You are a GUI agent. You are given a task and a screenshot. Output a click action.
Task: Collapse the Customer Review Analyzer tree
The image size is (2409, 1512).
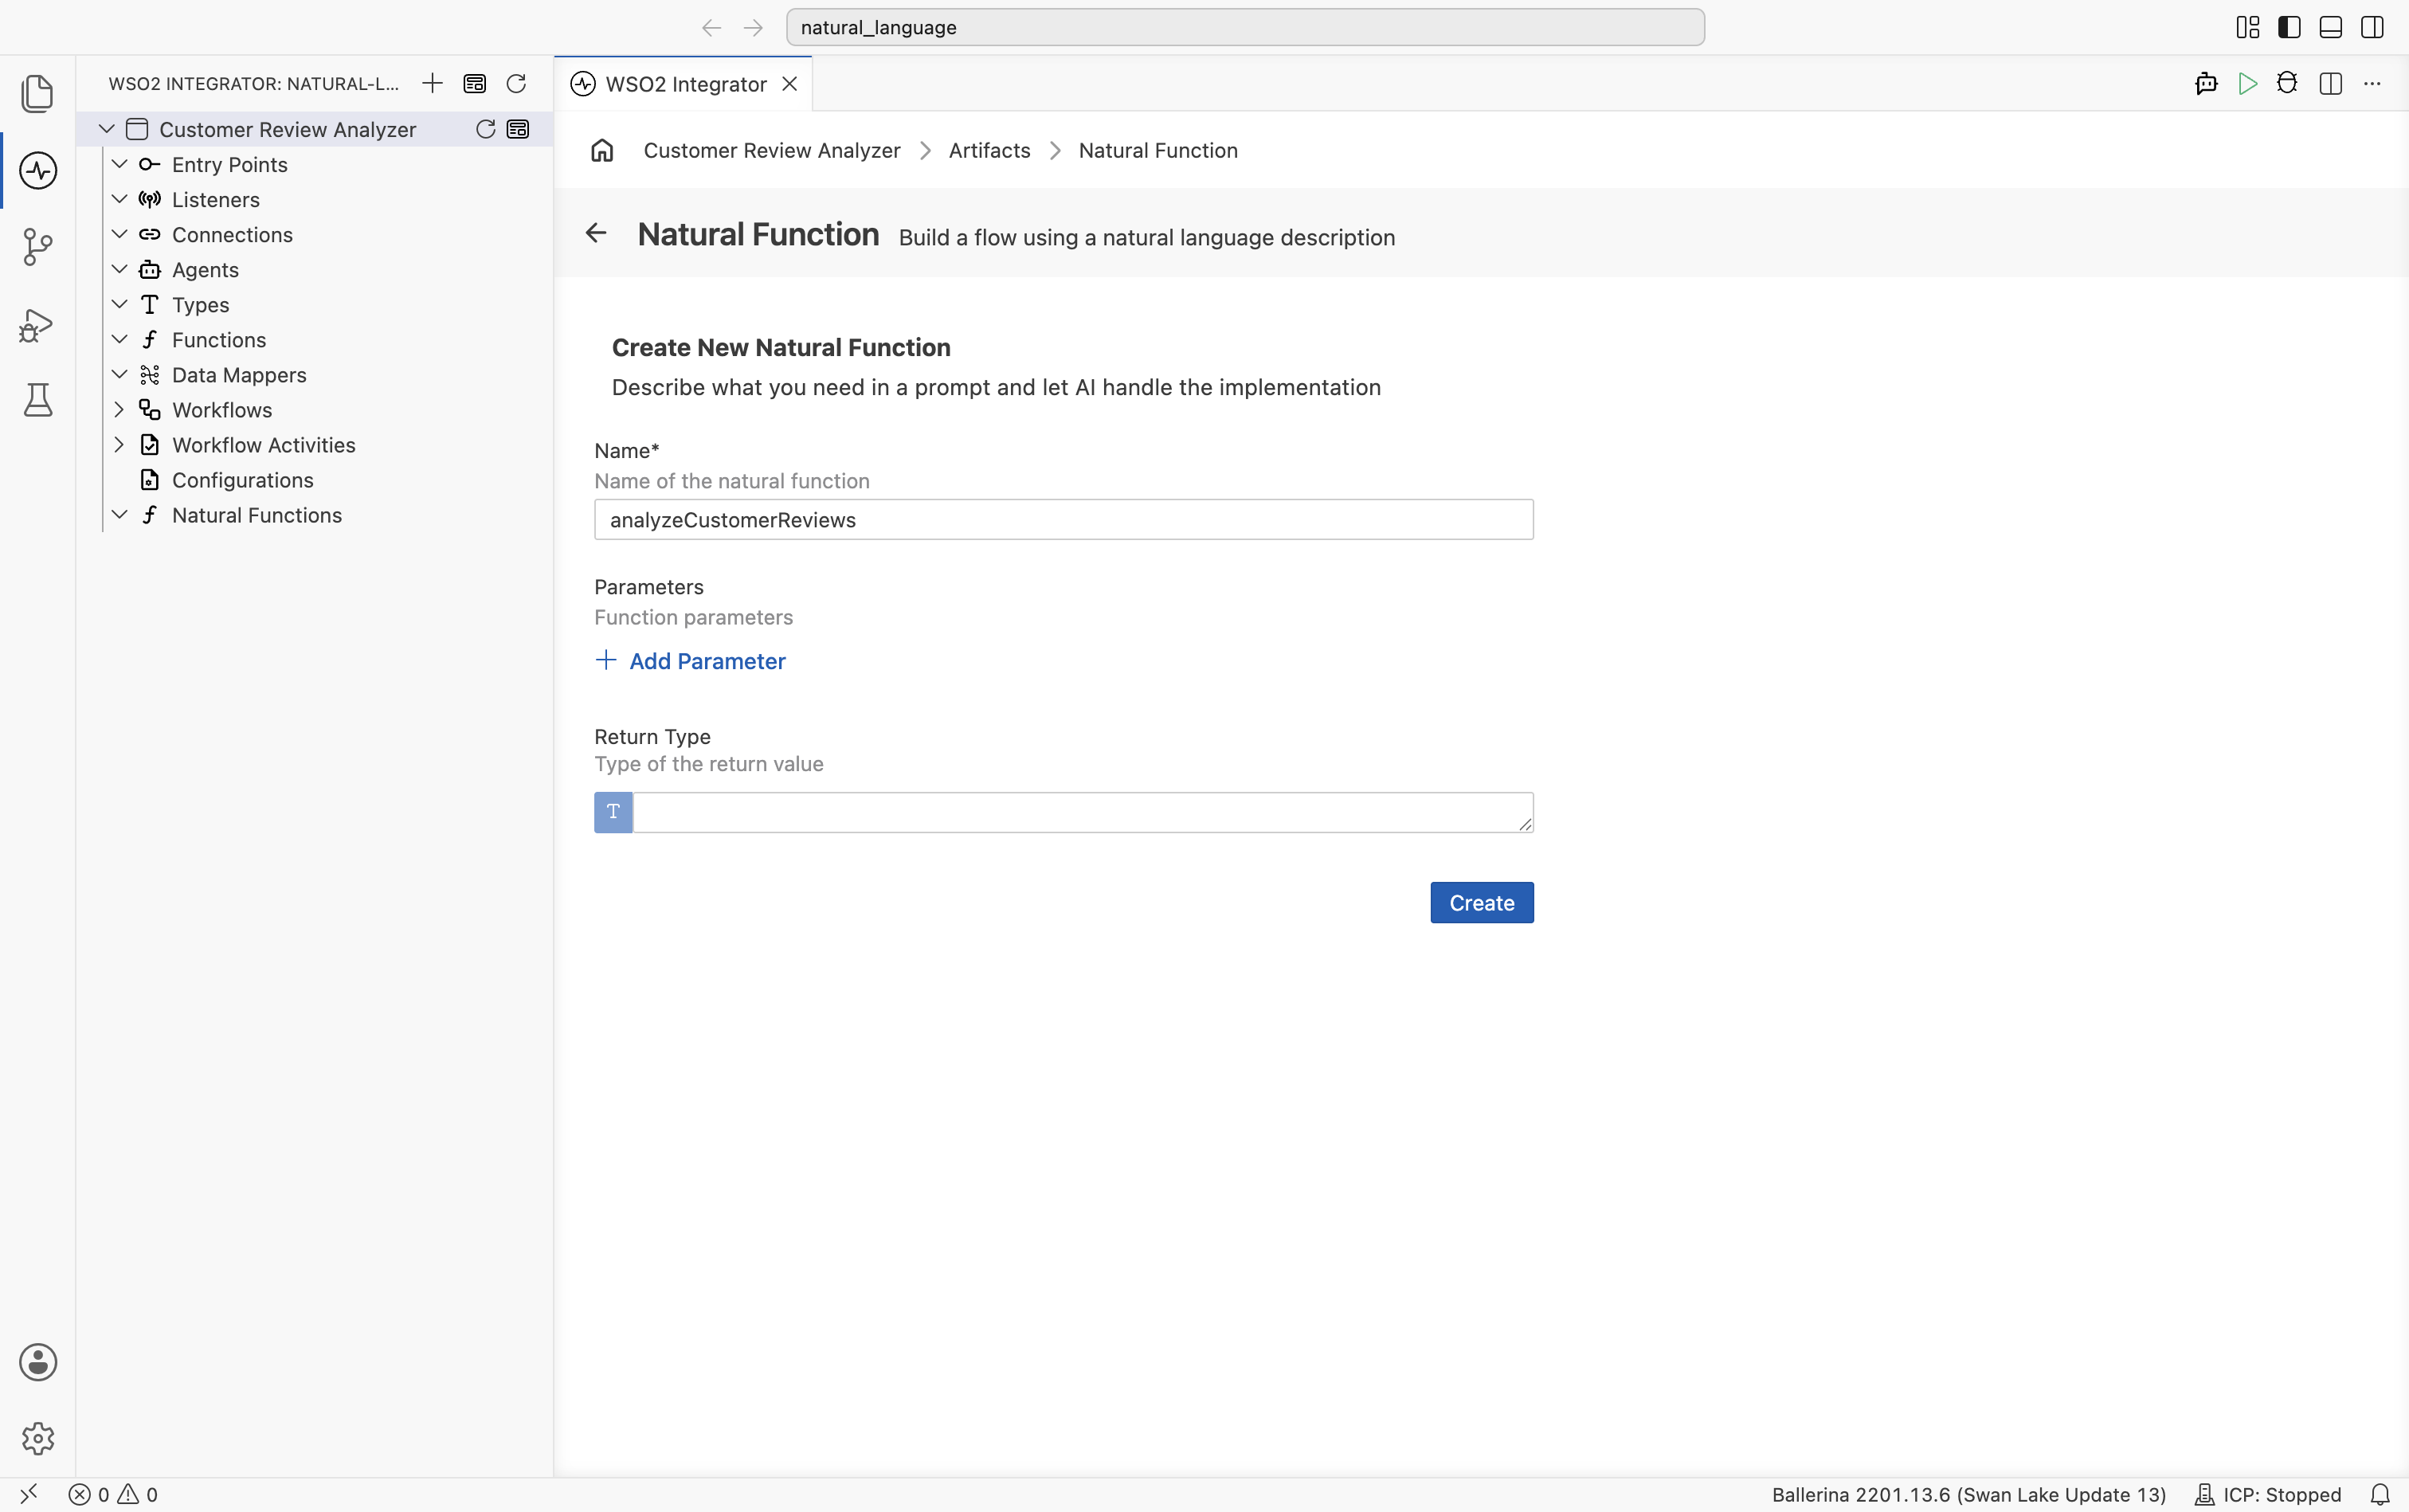click(x=107, y=129)
